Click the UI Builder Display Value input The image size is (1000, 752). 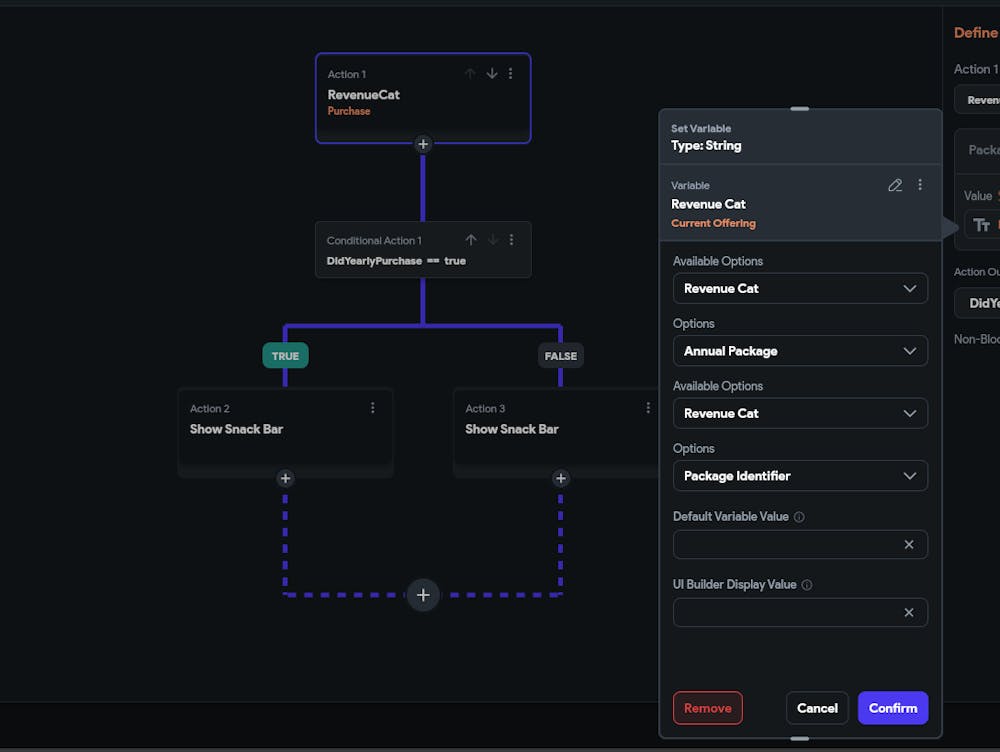785,612
